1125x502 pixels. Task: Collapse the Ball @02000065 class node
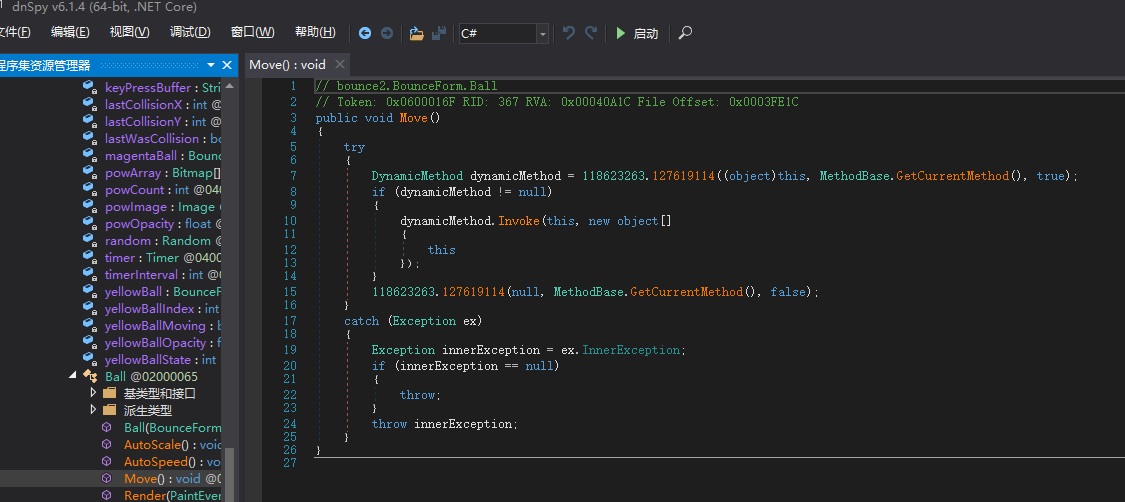(73, 377)
